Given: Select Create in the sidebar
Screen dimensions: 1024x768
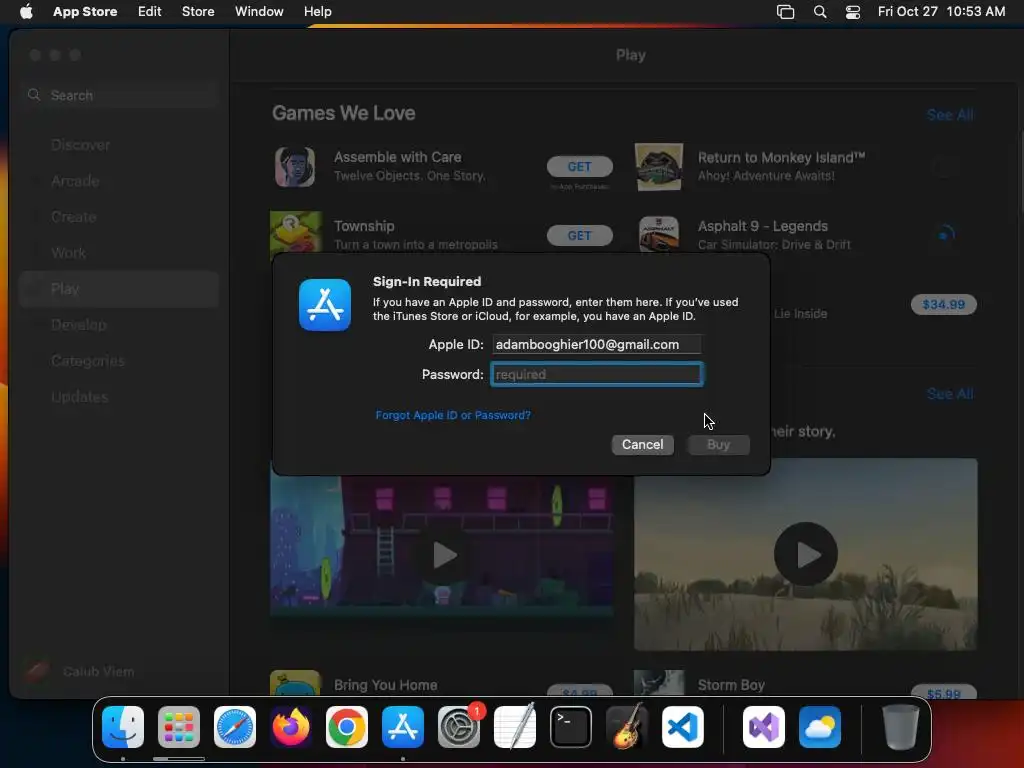Looking at the screenshot, I should 118,217.
